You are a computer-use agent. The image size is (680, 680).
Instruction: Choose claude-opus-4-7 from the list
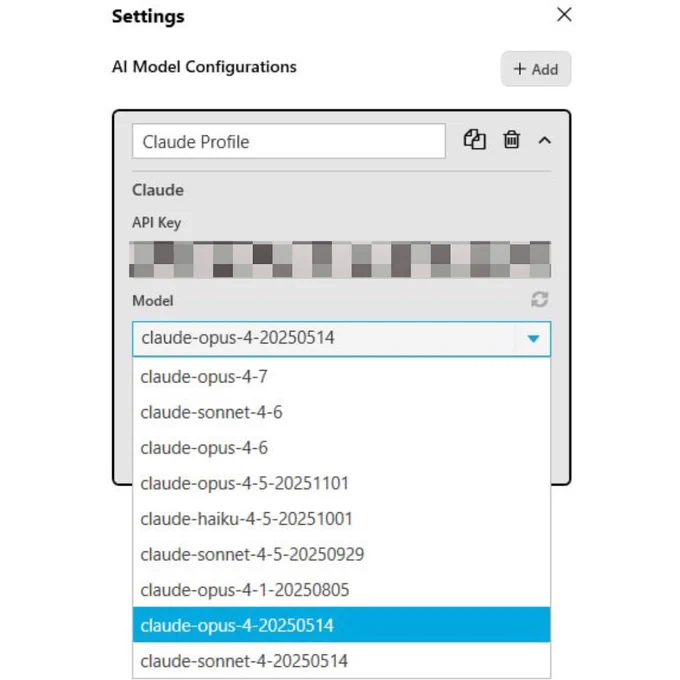341,376
